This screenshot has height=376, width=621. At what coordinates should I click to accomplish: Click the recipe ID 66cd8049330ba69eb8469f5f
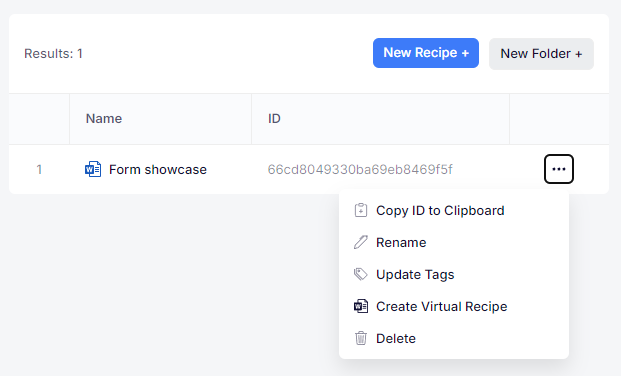[360, 170]
